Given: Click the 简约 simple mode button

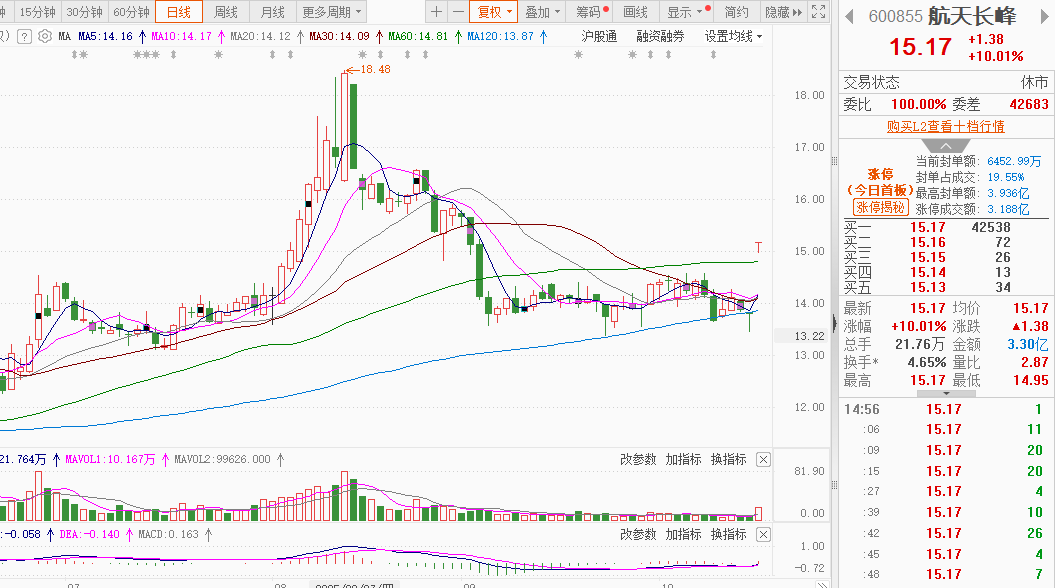Looking at the screenshot, I should 736,12.
